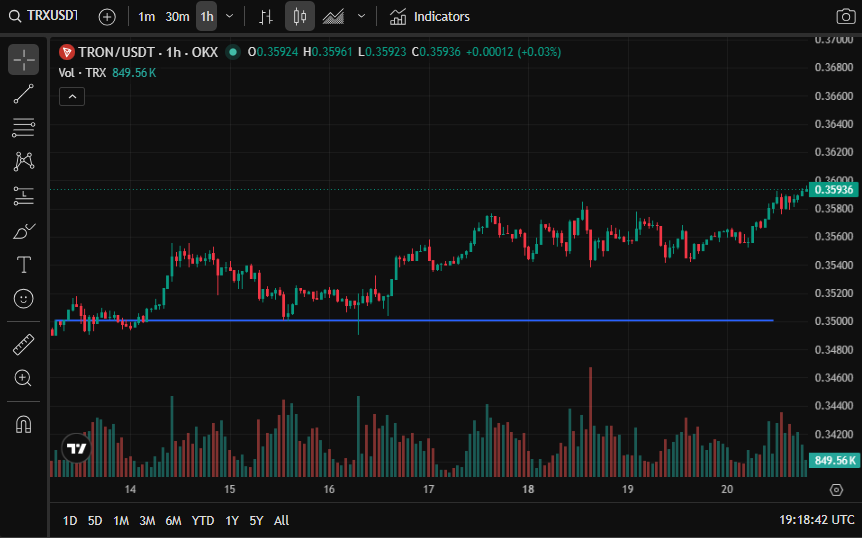This screenshot has height=538, width=862.
Task: Select the 1h timeframe
Action: (207, 16)
